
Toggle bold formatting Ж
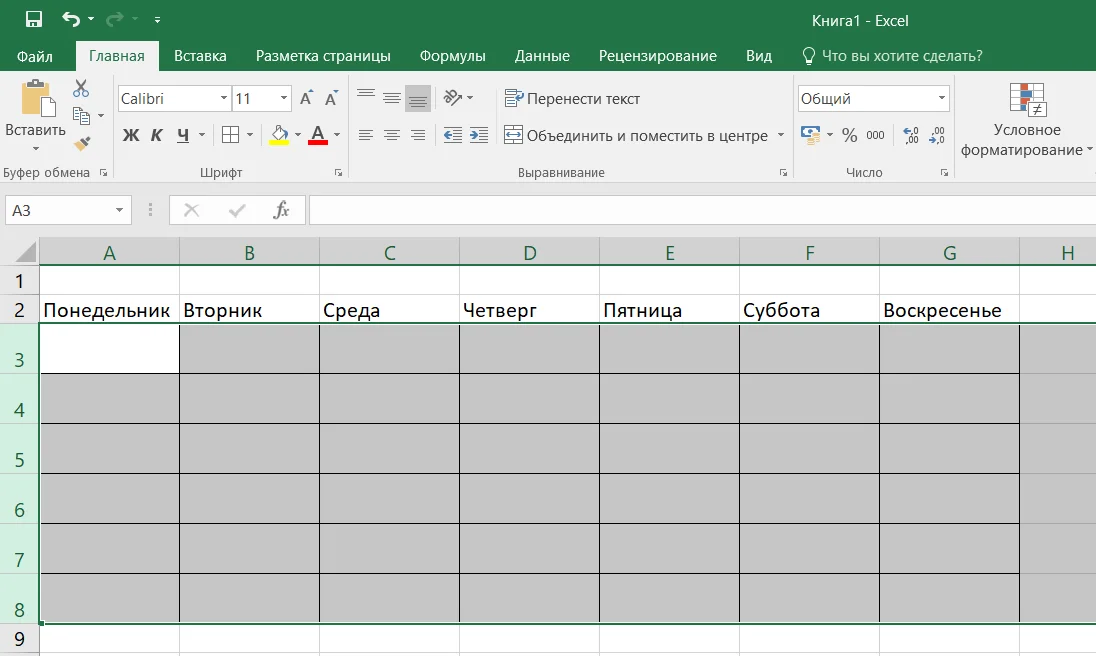[x=131, y=135]
